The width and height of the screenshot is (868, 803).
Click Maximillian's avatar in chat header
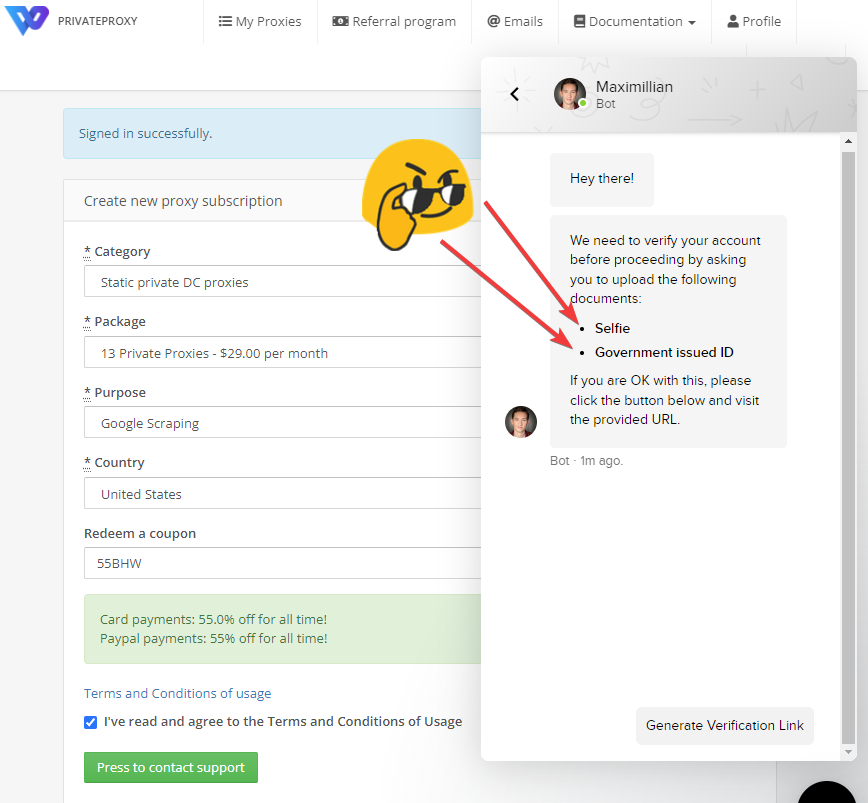pyautogui.click(x=570, y=94)
